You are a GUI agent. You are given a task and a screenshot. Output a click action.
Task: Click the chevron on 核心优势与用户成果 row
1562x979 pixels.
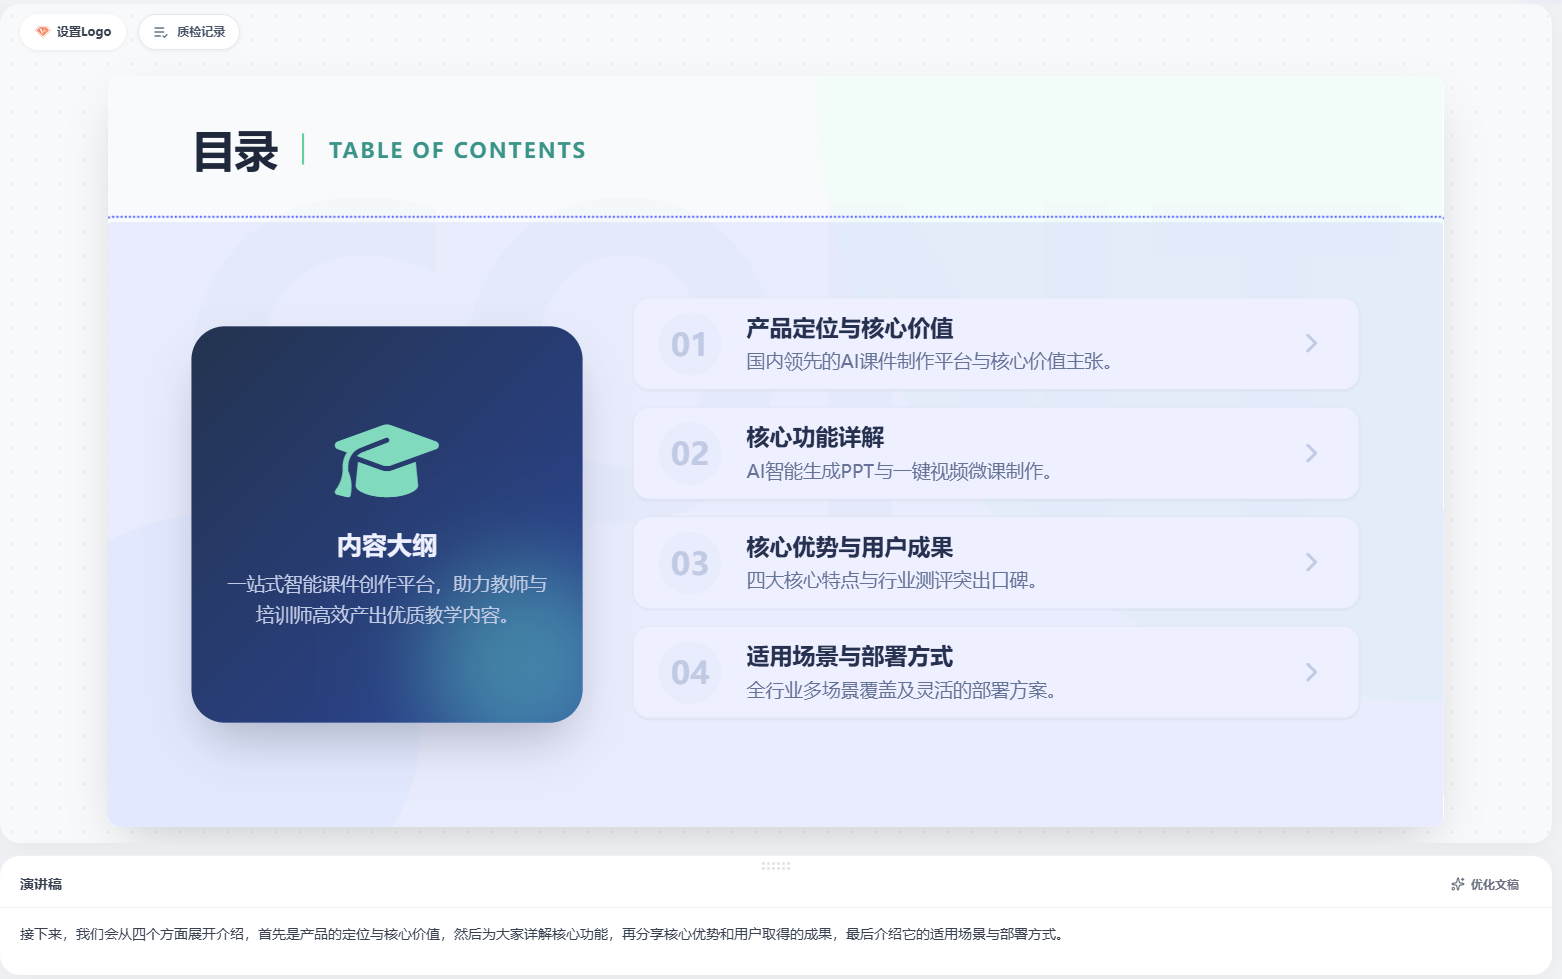[x=1311, y=562]
